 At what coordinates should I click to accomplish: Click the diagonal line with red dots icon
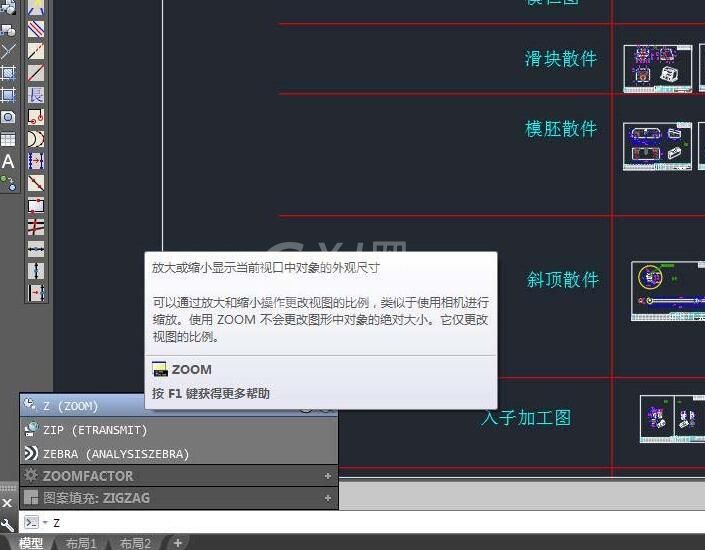[x=36, y=183]
